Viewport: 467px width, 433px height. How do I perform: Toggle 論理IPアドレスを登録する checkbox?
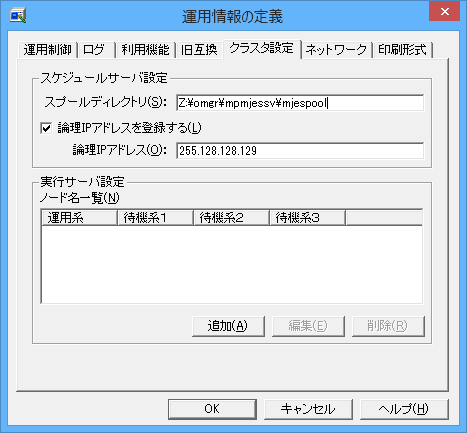point(46,128)
